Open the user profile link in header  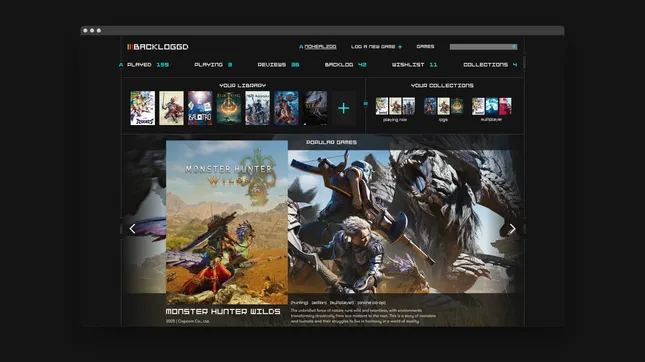pos(318,47)
